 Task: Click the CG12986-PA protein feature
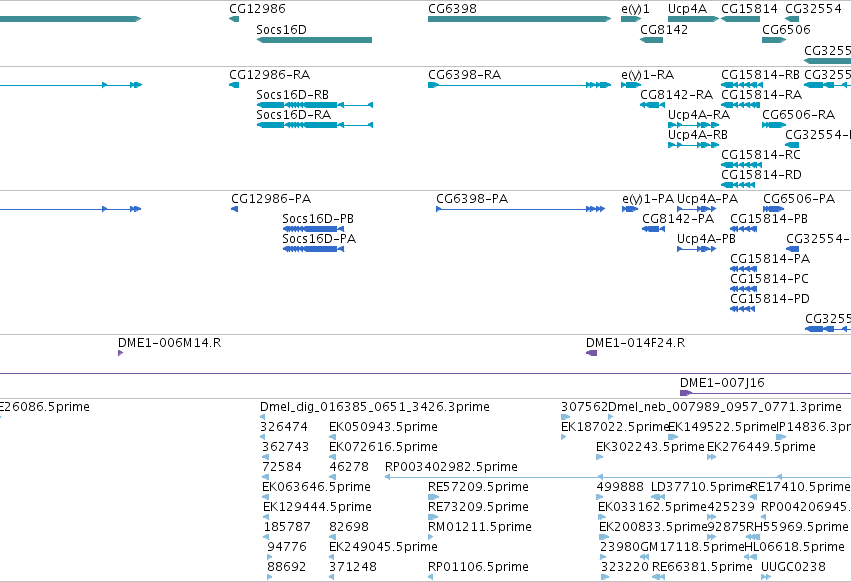coord(234,209)
